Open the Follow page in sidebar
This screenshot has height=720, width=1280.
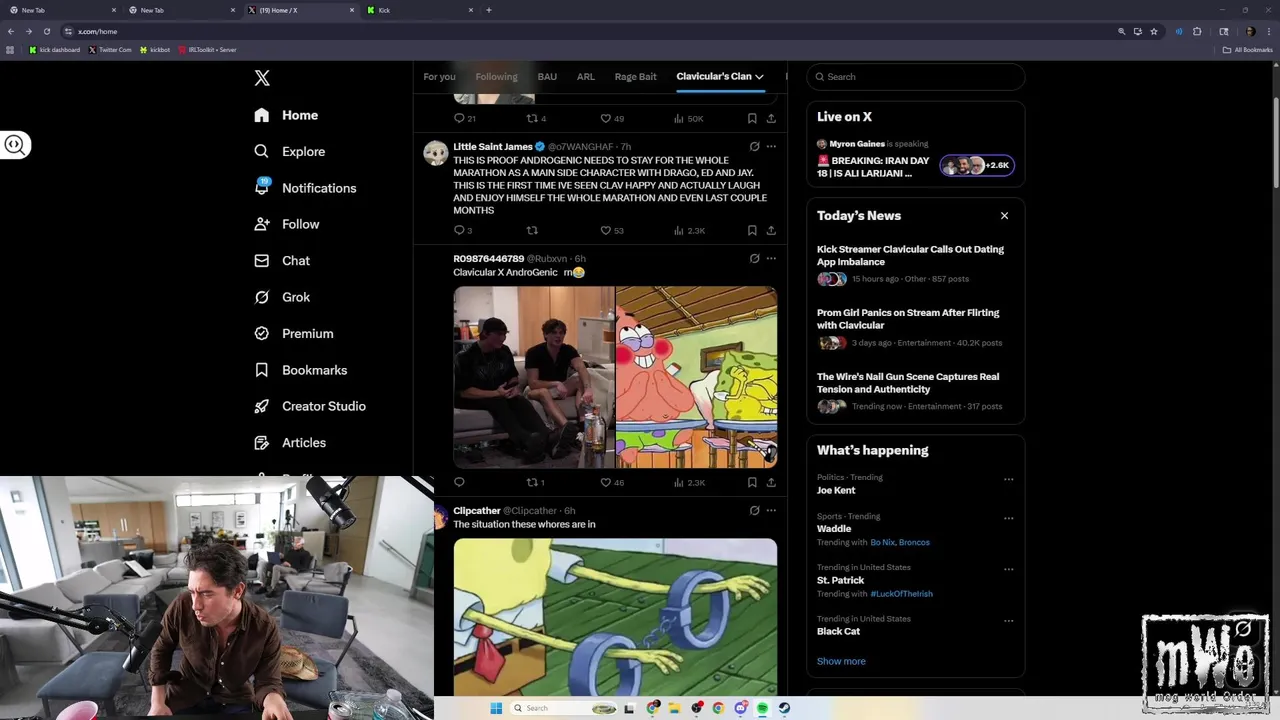click(286, 224)
